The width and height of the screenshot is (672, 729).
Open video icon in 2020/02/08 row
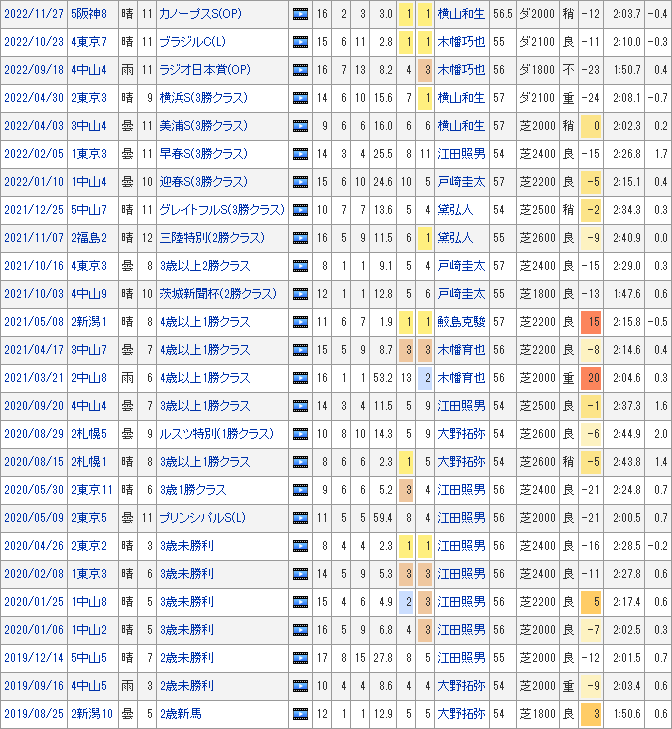coord(300,574)
